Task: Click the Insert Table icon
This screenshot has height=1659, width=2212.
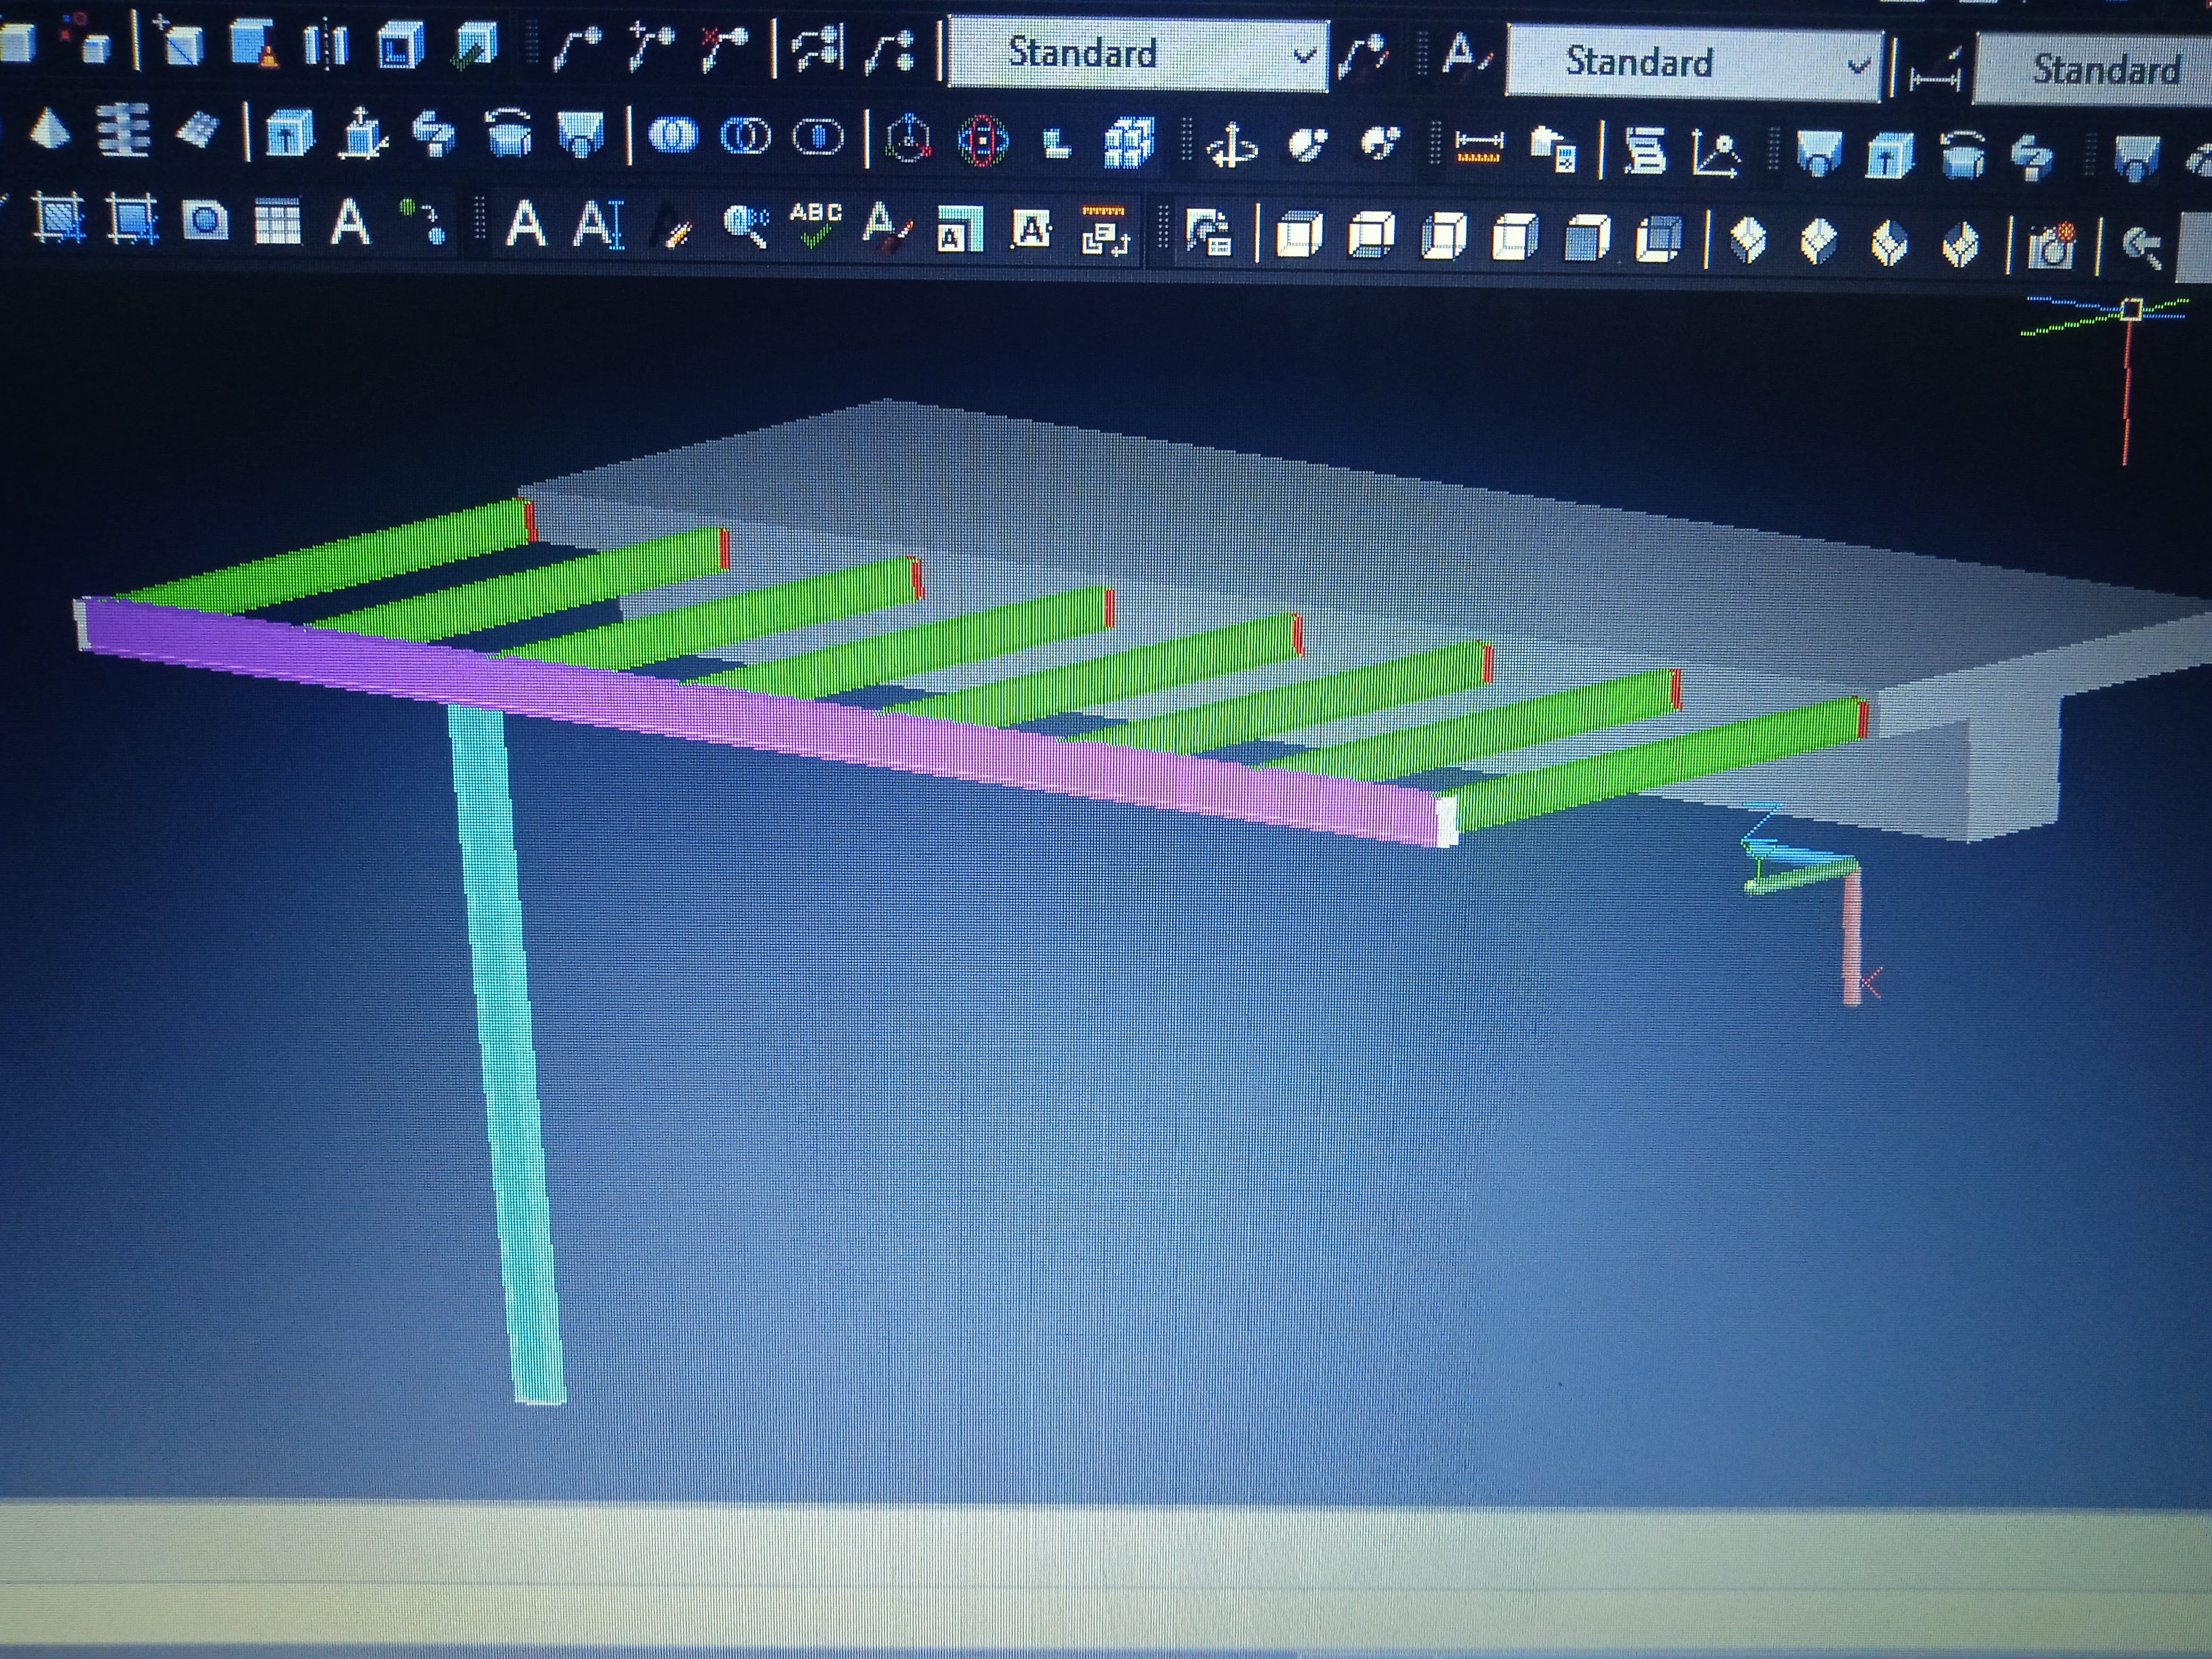Action: (x=277, y=221)
